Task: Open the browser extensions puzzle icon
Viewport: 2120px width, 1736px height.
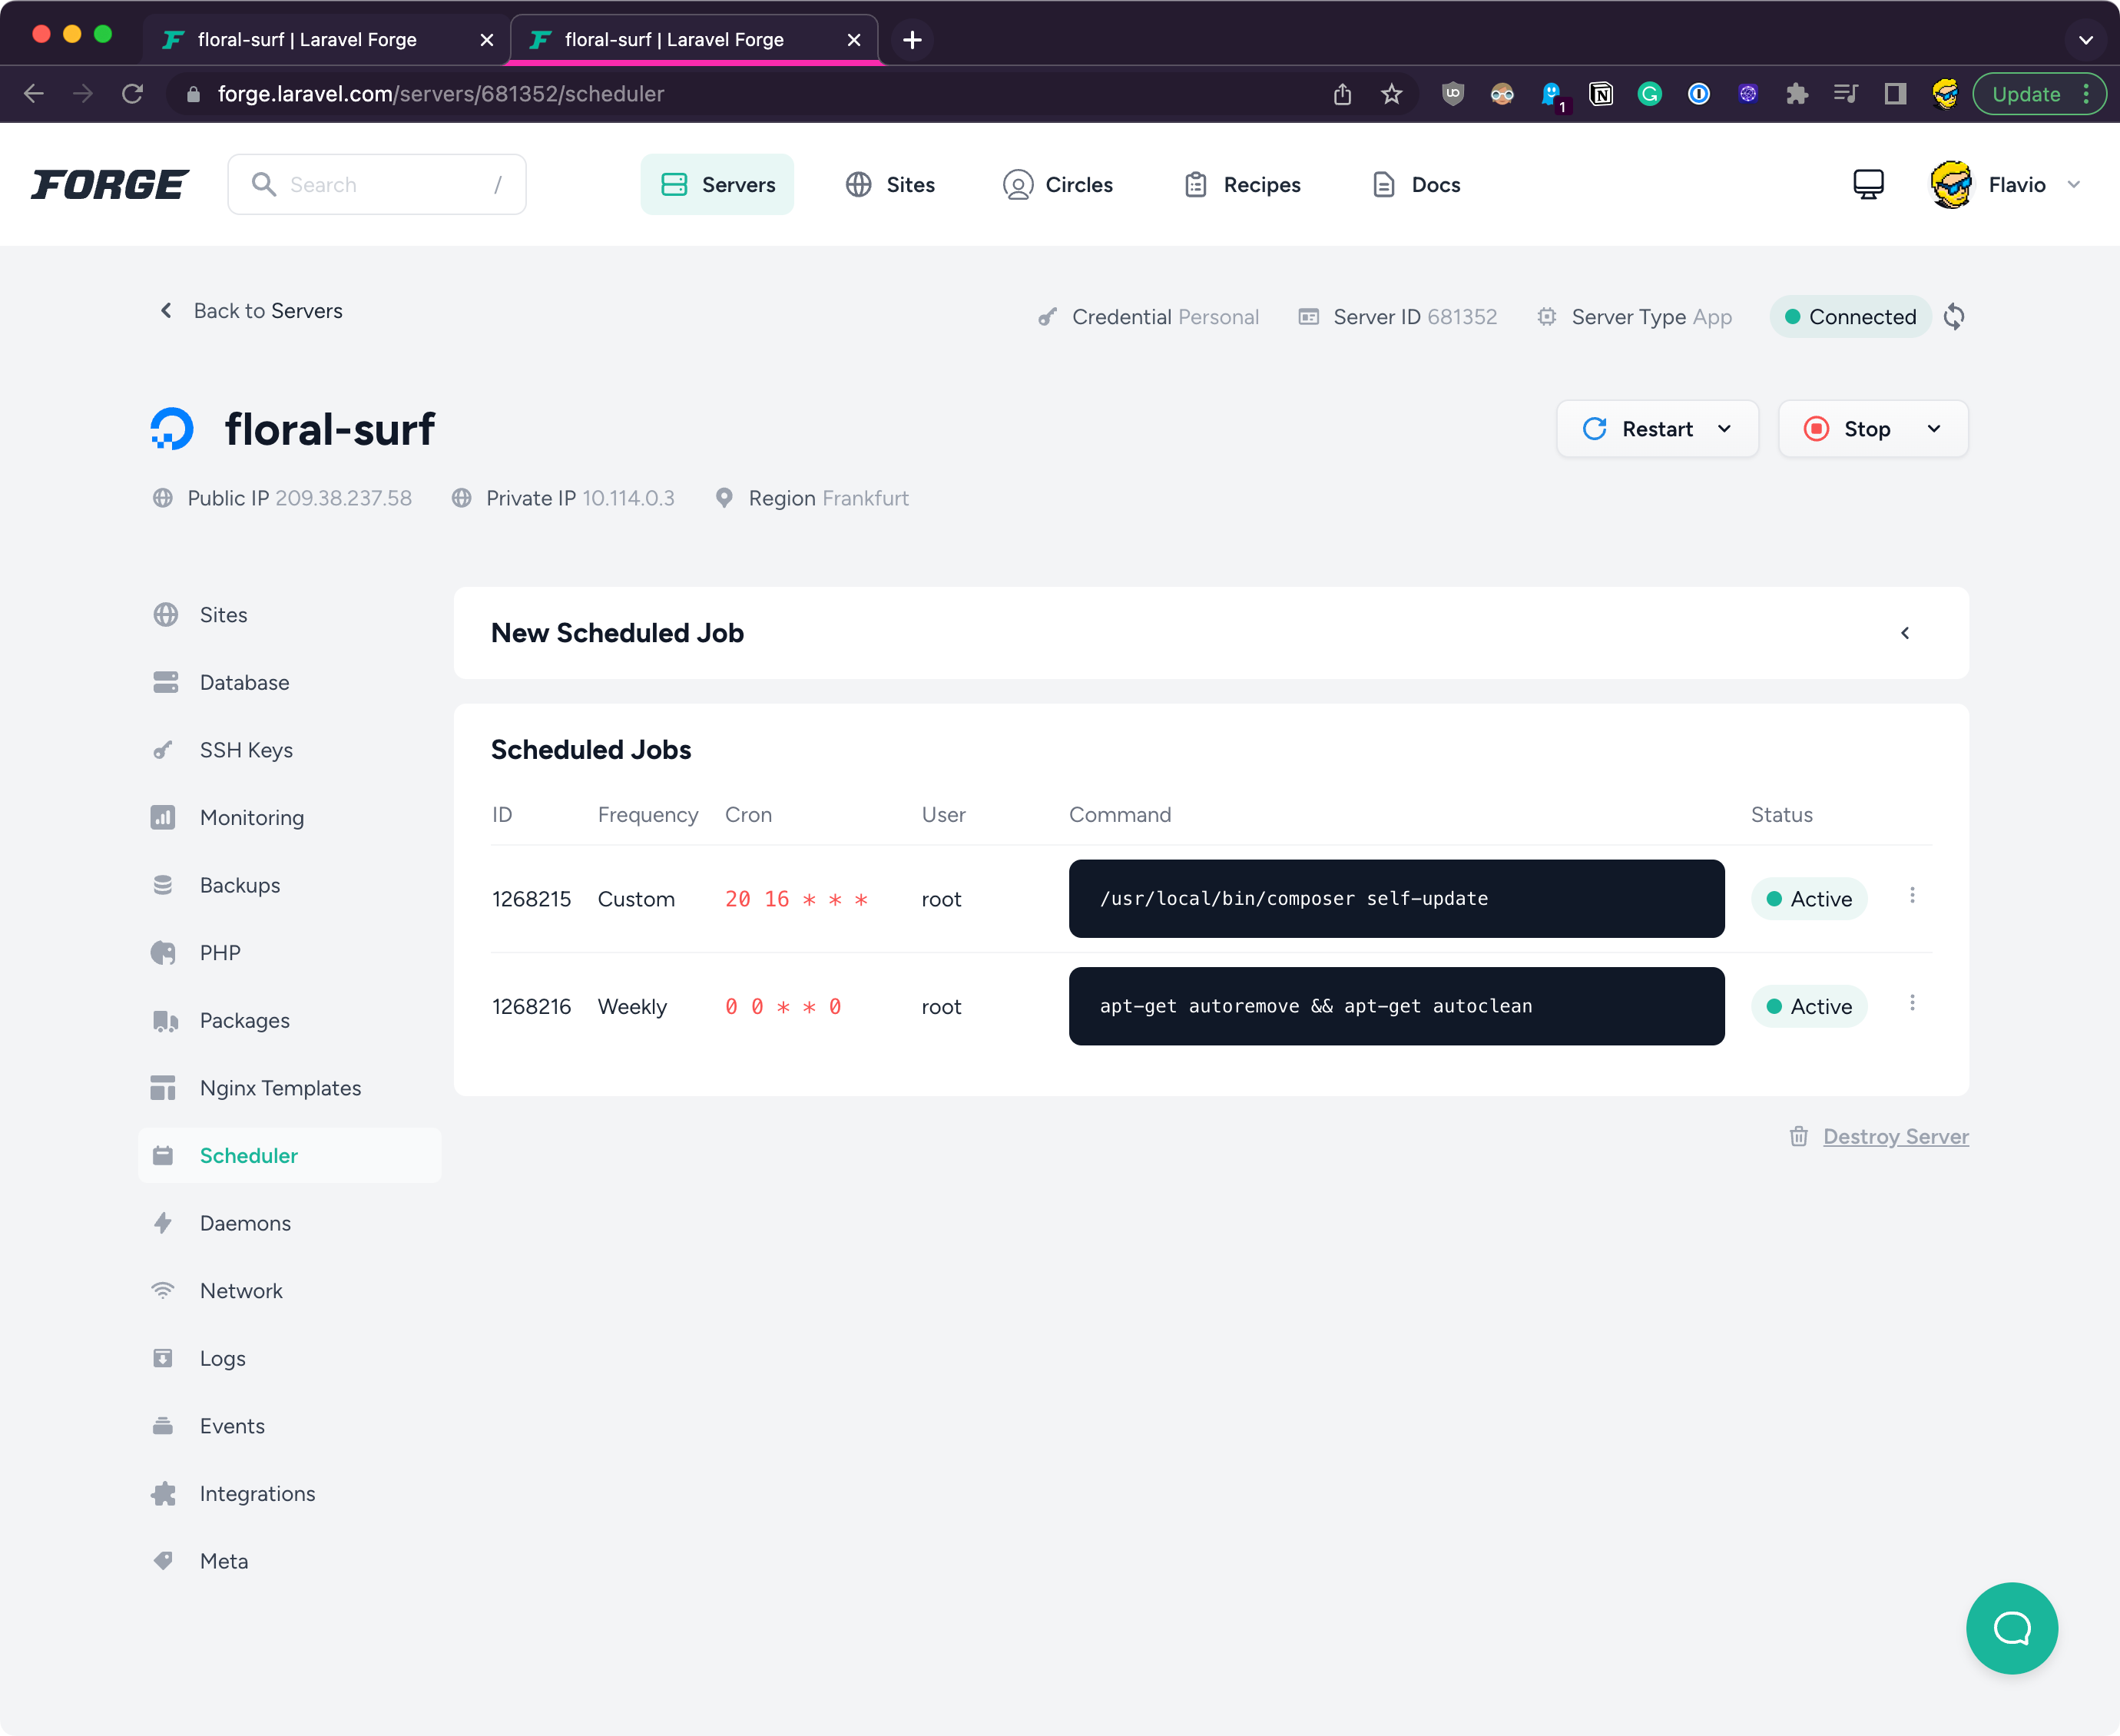Action: click(1797, 94)
